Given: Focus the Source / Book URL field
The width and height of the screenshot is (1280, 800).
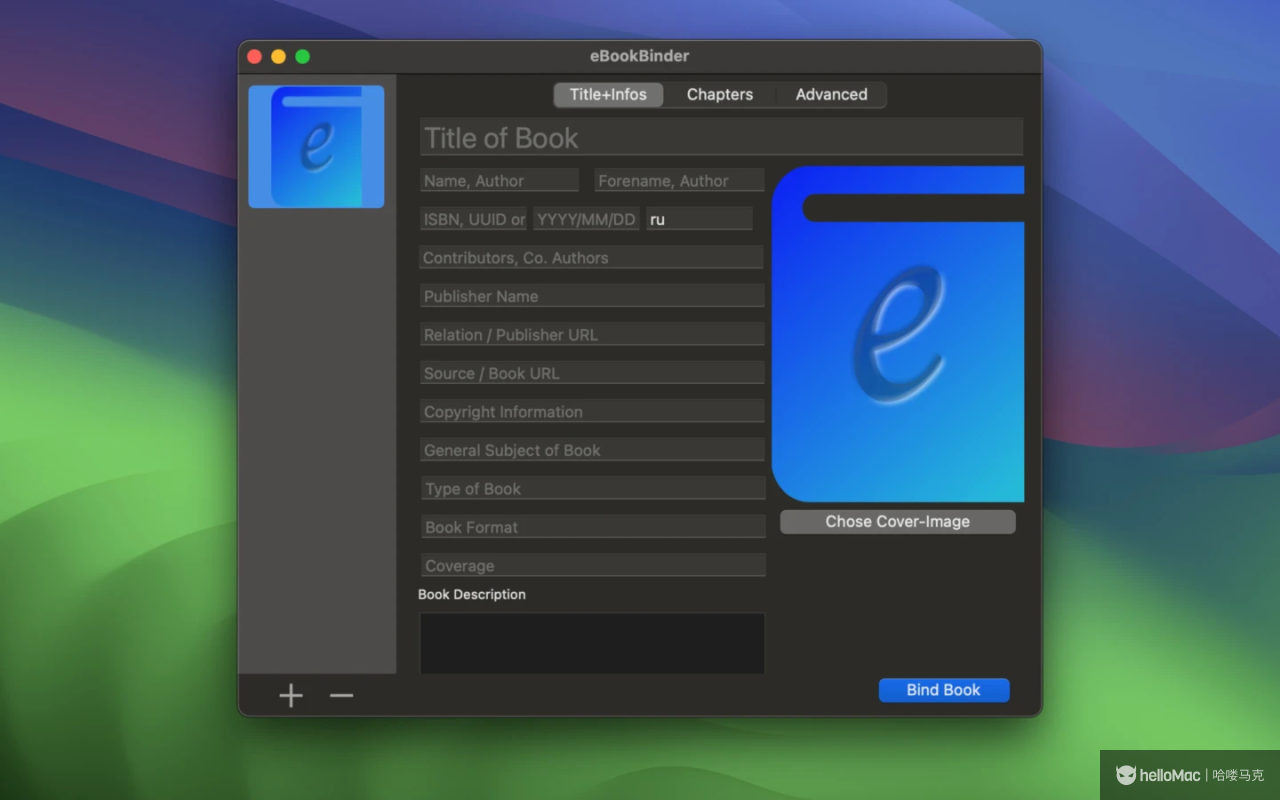Looking at the screenshot, I should point(592,373).
